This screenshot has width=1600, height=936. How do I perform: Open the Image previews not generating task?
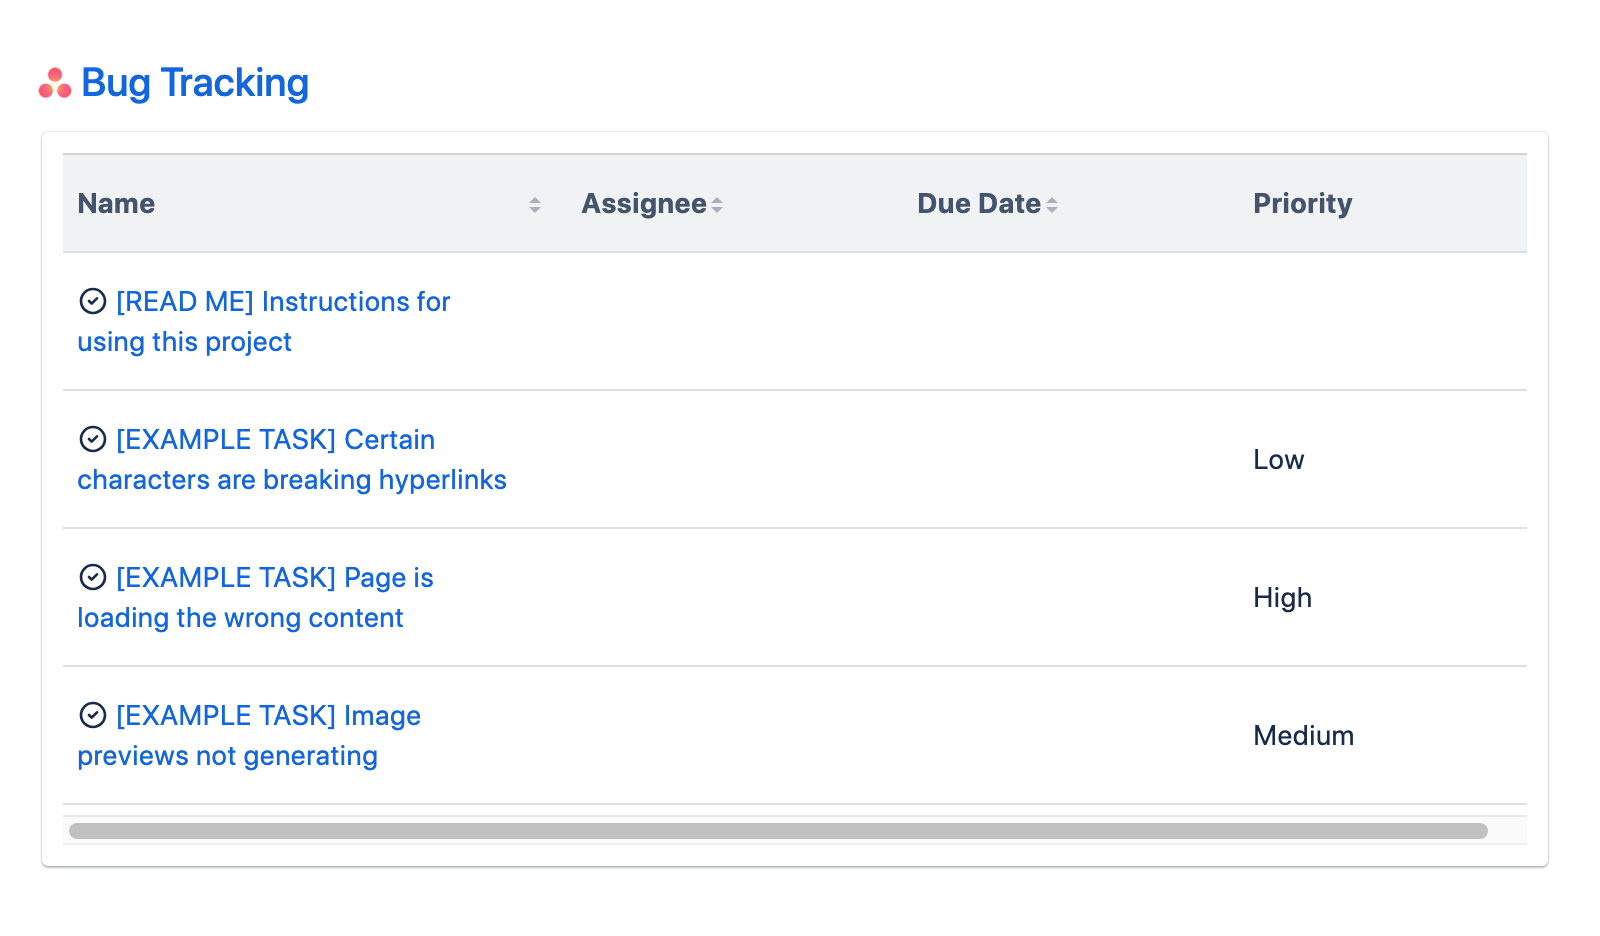(268, 716)
